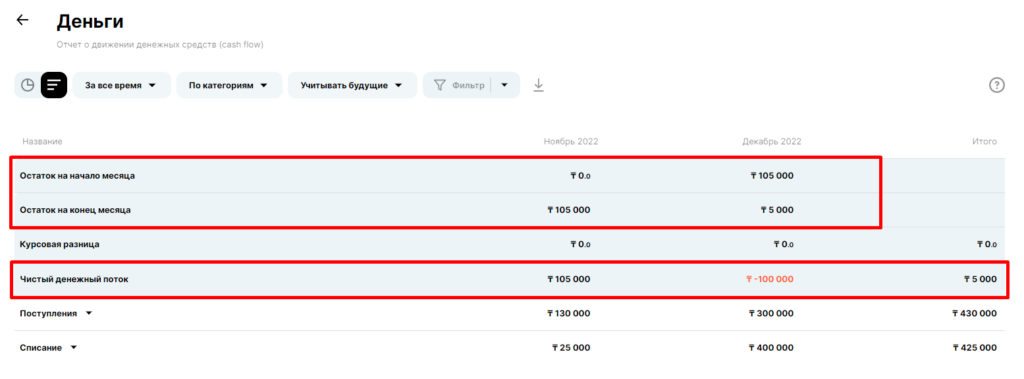Switch to table list view
This screenshot has width=1024, height=379.
[54, 85]
